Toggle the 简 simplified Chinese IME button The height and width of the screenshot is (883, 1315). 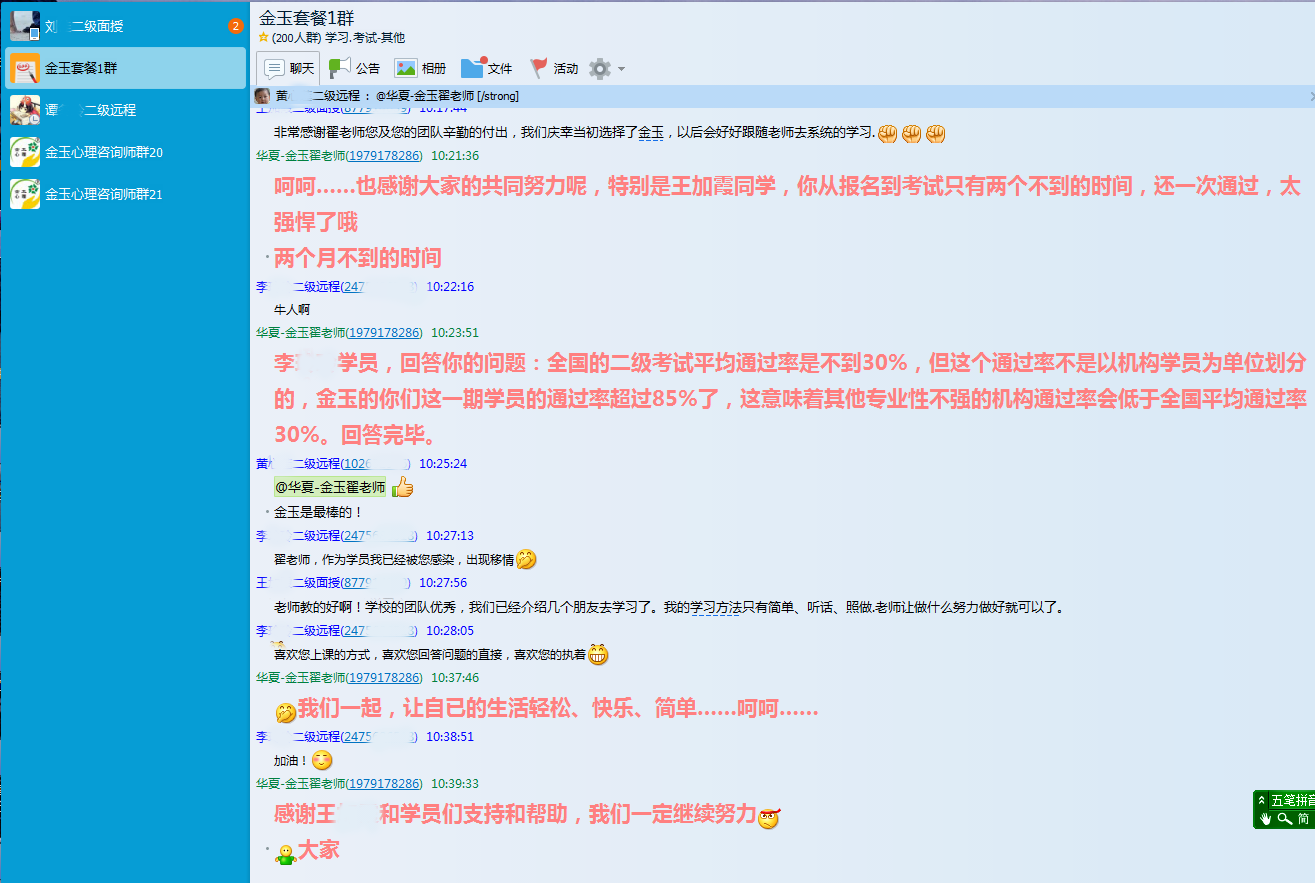point(1304,819)
